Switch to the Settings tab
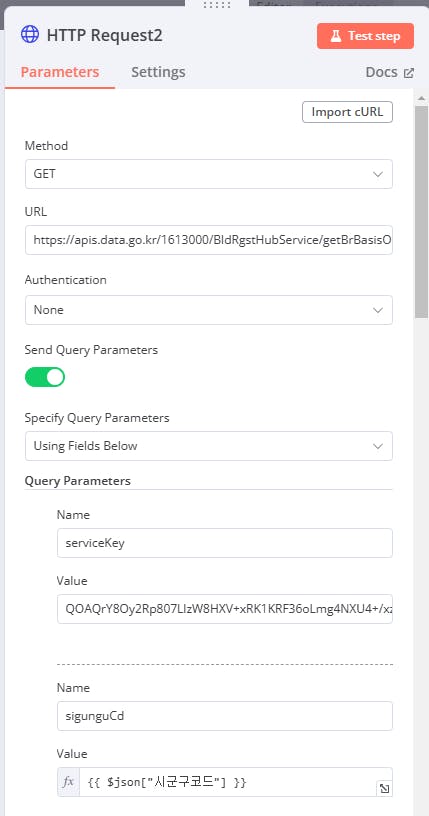Viewport: 429px width, 816px height. pos(158,72)
